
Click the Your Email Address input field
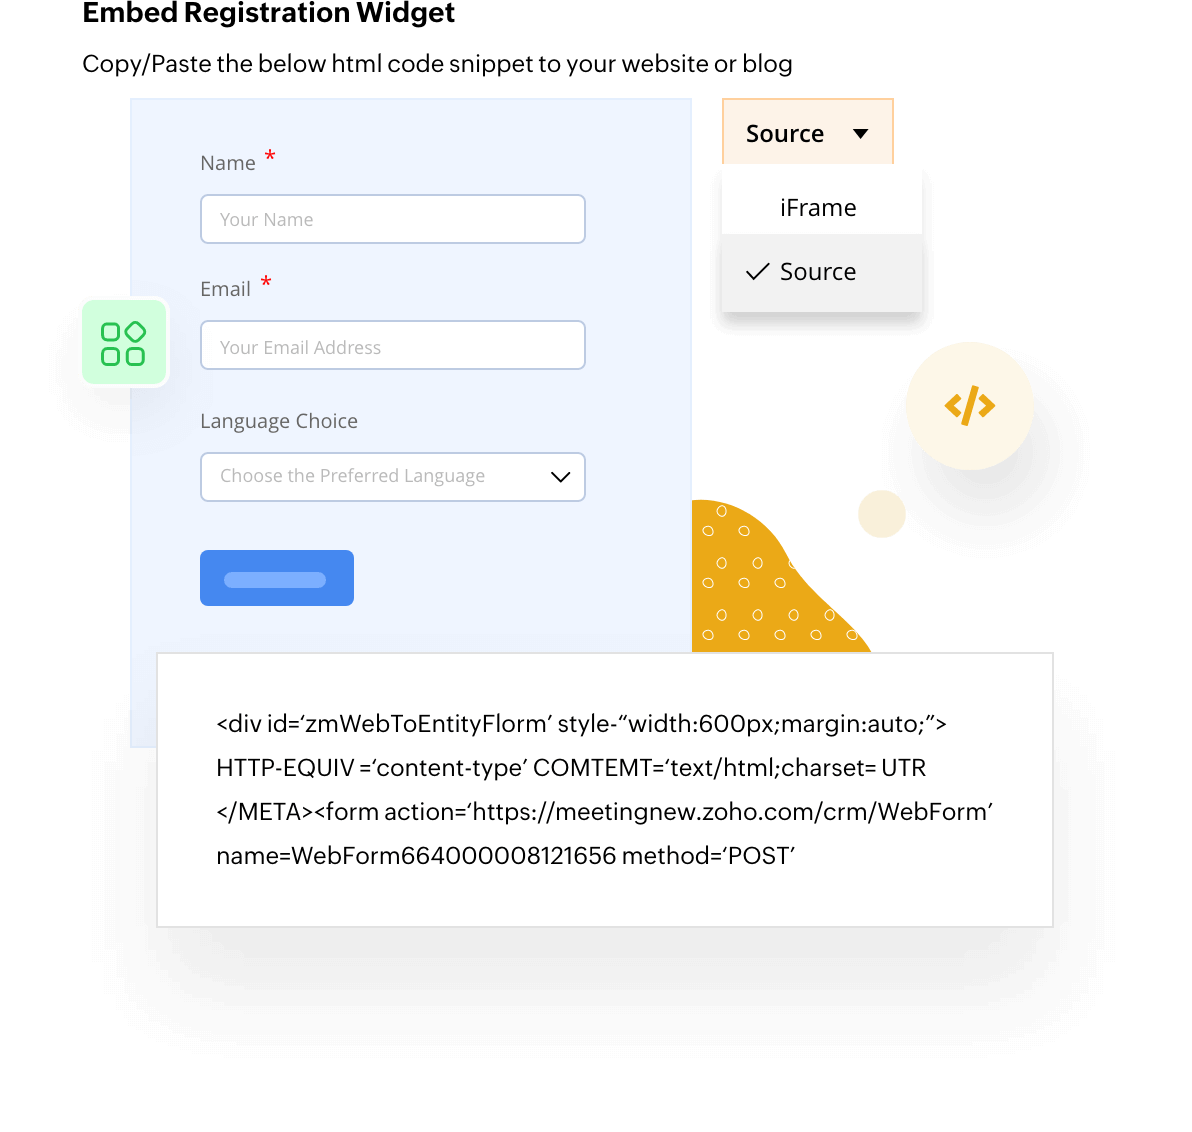tap(392, 345)
